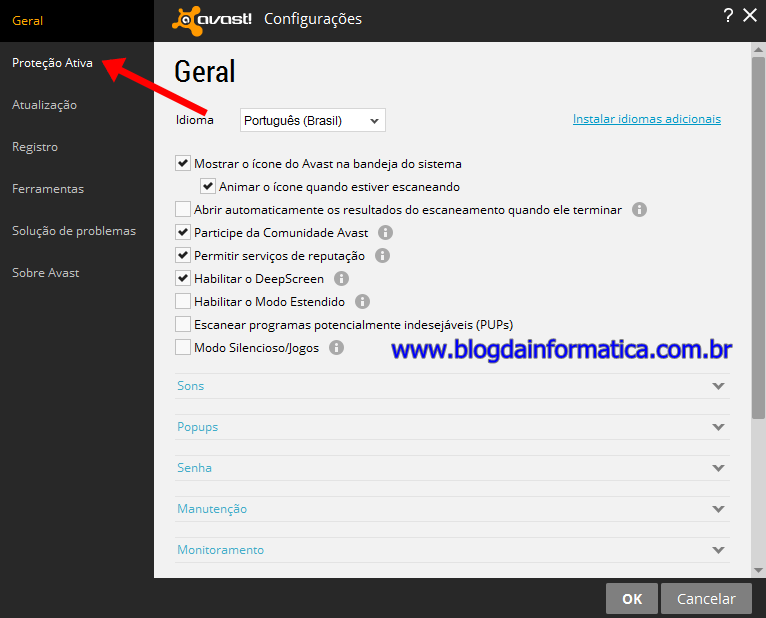Image resolution: width=766 pixels, height=618 pixels.
Task: Enable Abrir automaticamente os resultados do escaneamento
Action: tap(183, 209)
